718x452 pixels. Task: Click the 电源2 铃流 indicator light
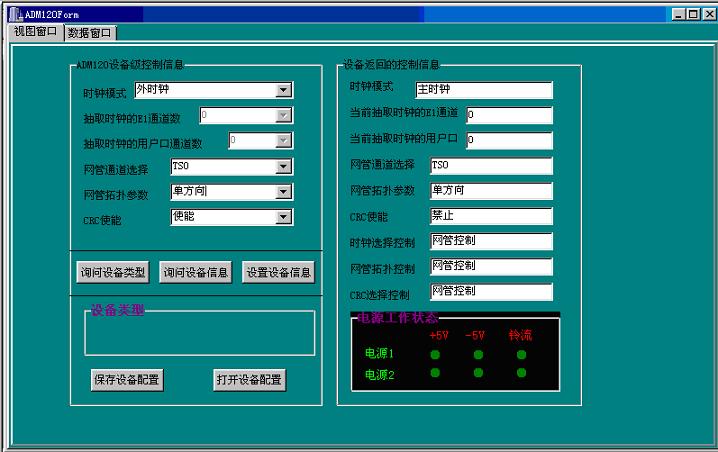[x=521, y=373]
